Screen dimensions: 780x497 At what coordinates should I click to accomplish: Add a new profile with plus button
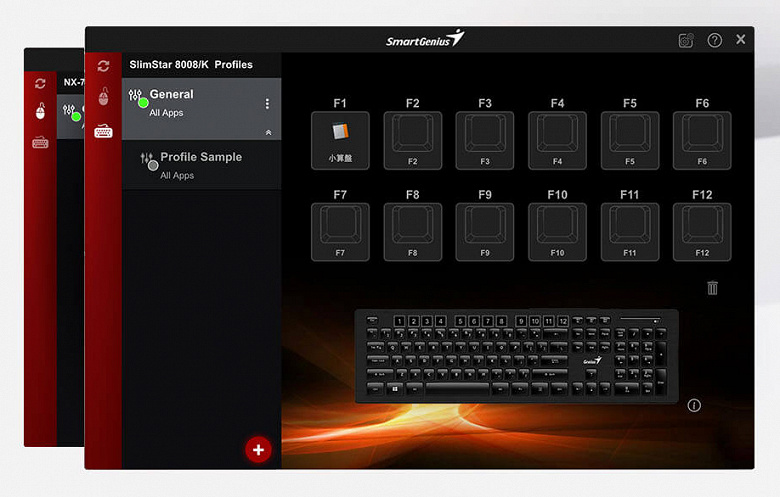pos(258,450)
